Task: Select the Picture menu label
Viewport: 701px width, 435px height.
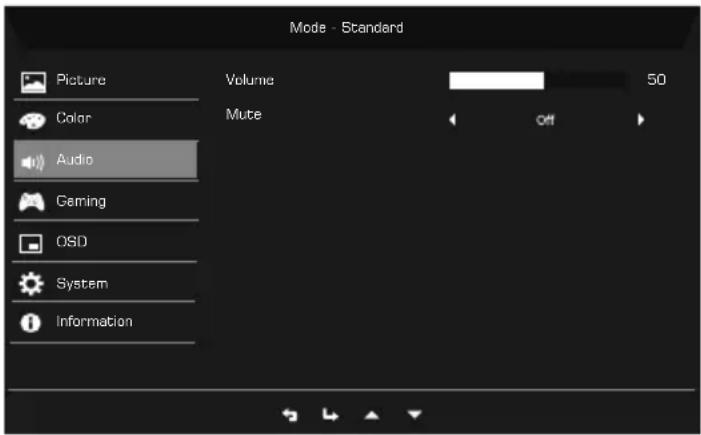Action: click(x=81, y=80)
